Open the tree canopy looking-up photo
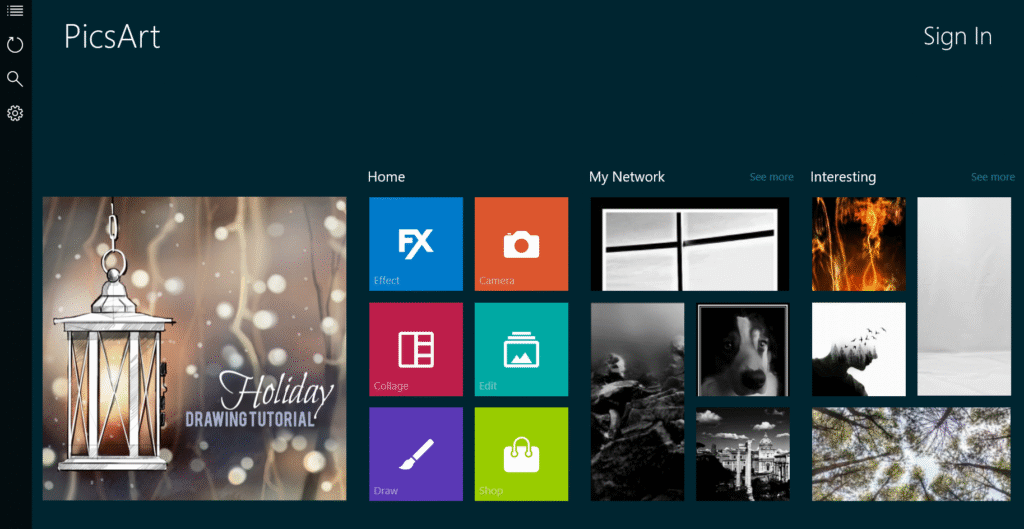The image size is (1024, 529). [x=911, y=454]
